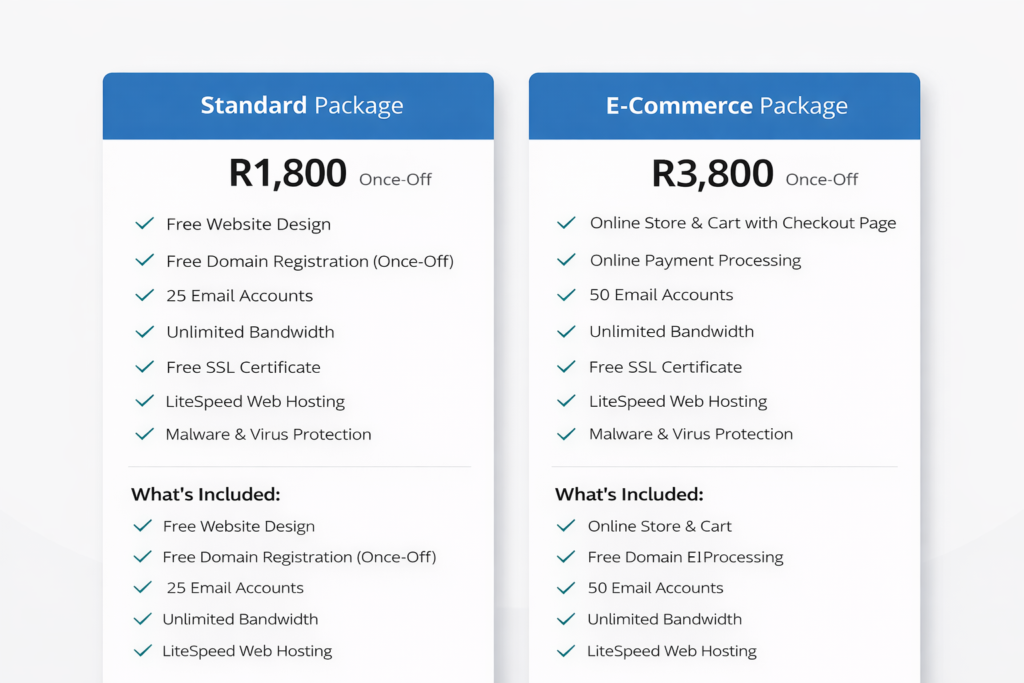Toggle checkmark beside Free Domain Registration in Standard's top list
Viewport: 1024px width, 683px height.
click(145, 261)
